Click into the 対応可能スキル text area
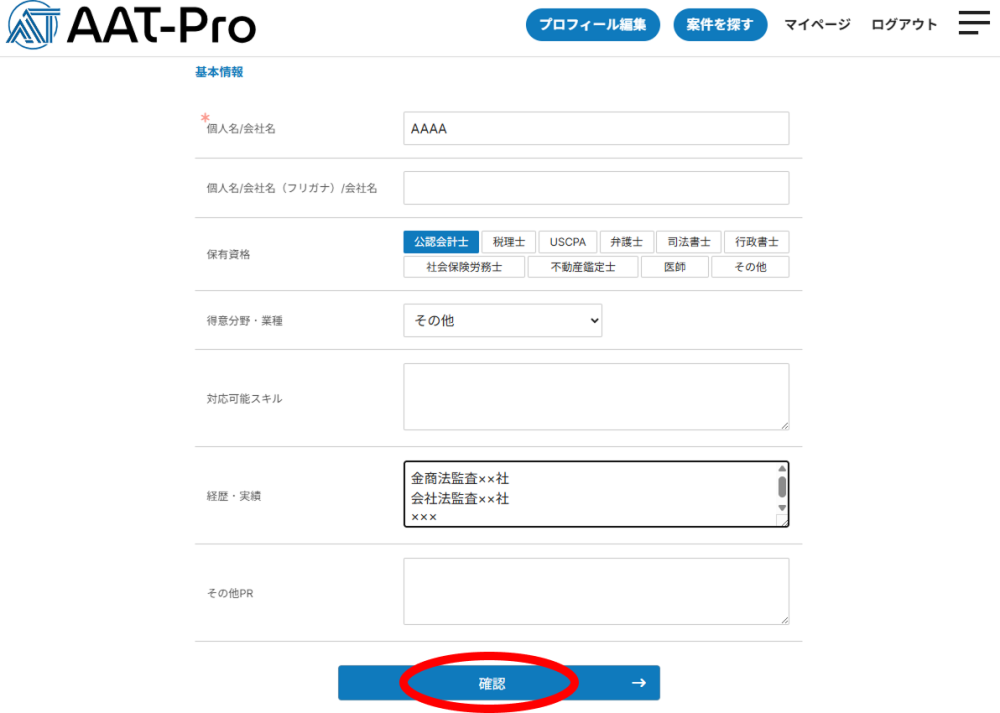 [x=596, y=397]
